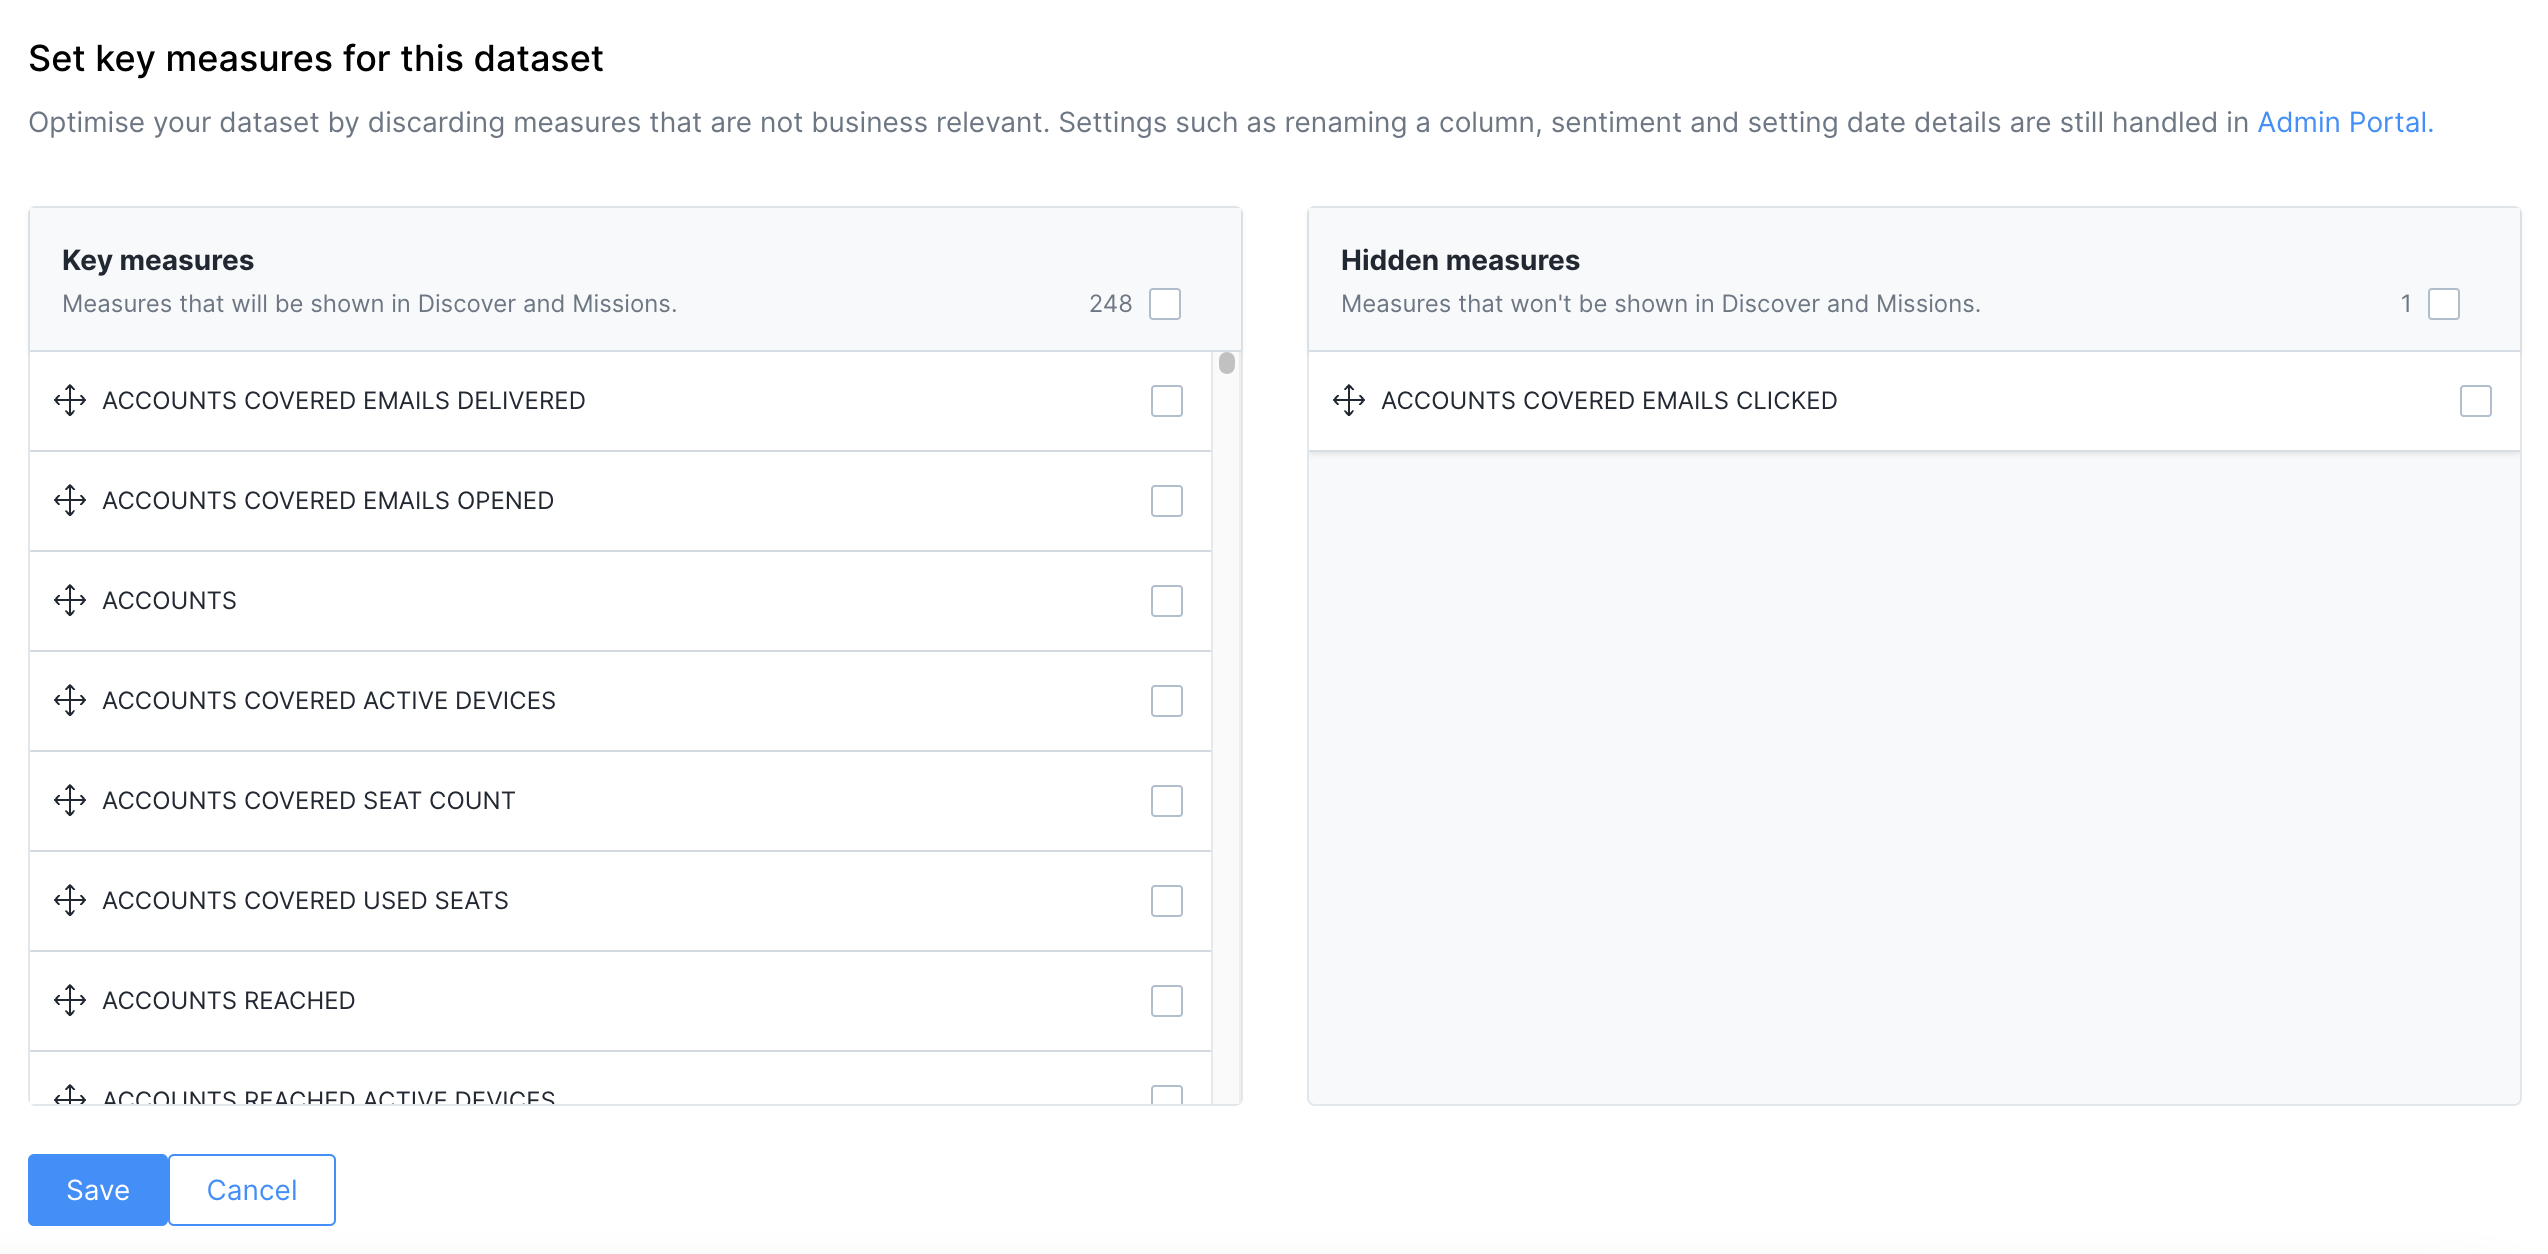Click the drag handle beside ACCOUNTS COVERED ACTIVE DEVICES
Screen dimensions: 2548x1254
[70, 701]
